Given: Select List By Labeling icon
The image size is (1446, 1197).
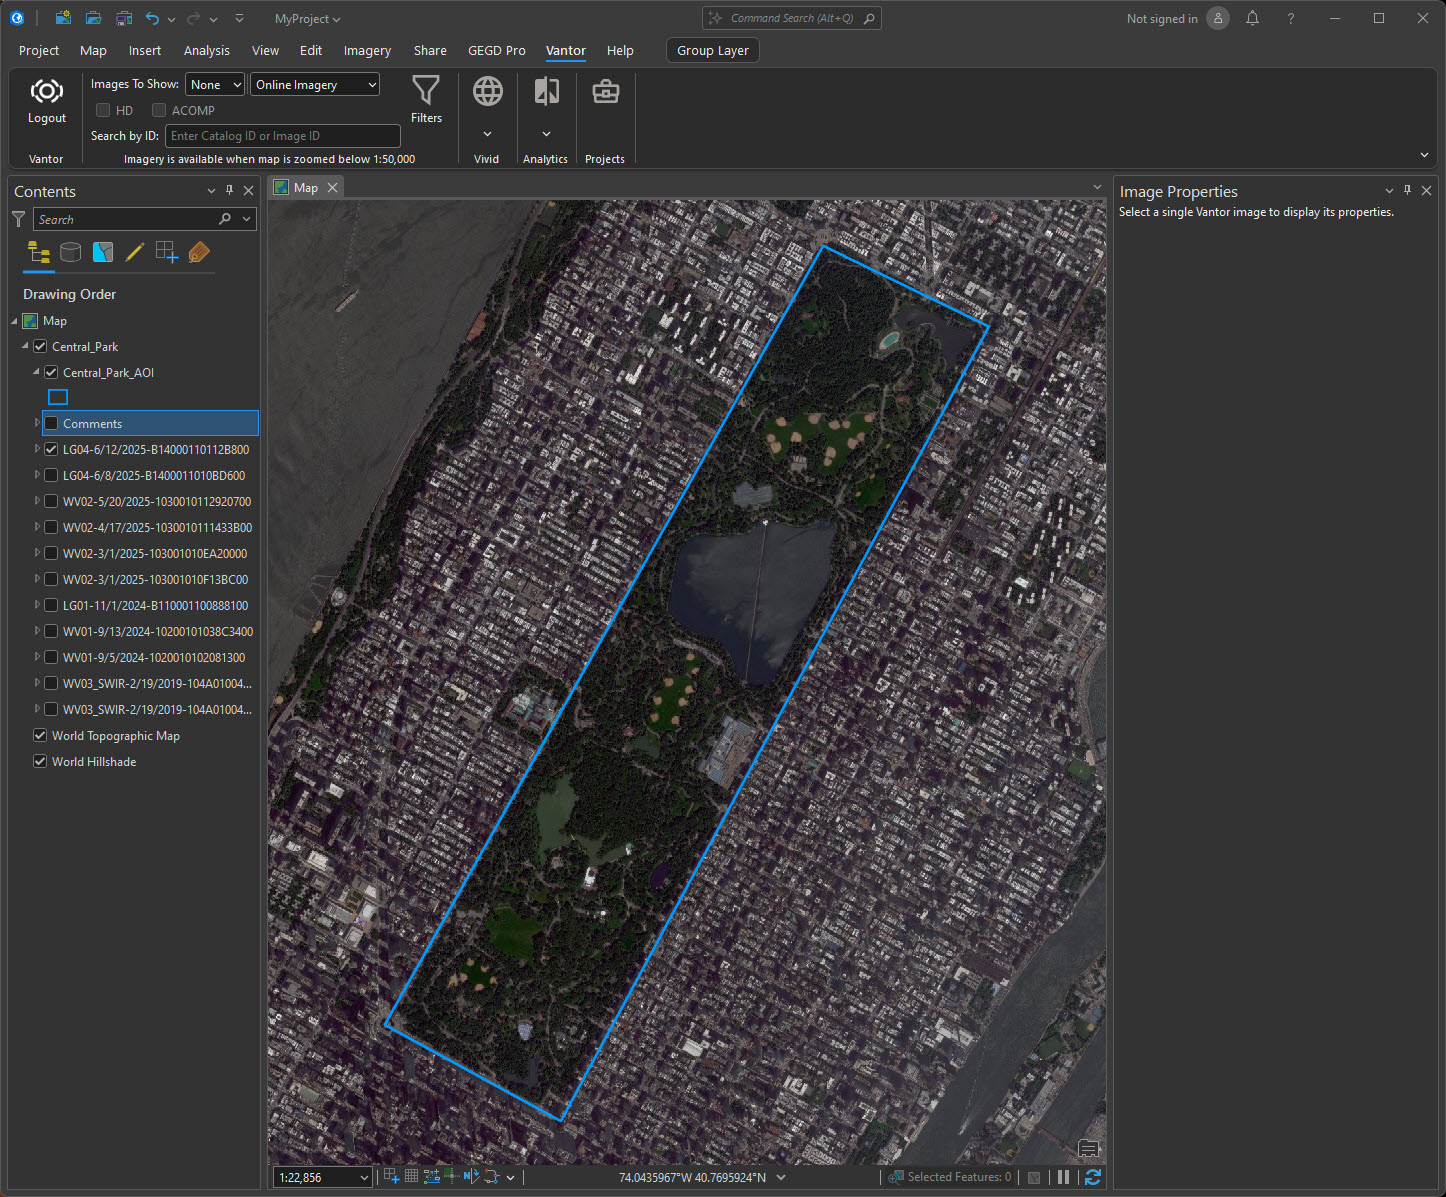Looking at the screenshot, I should [x=199, y=252].
